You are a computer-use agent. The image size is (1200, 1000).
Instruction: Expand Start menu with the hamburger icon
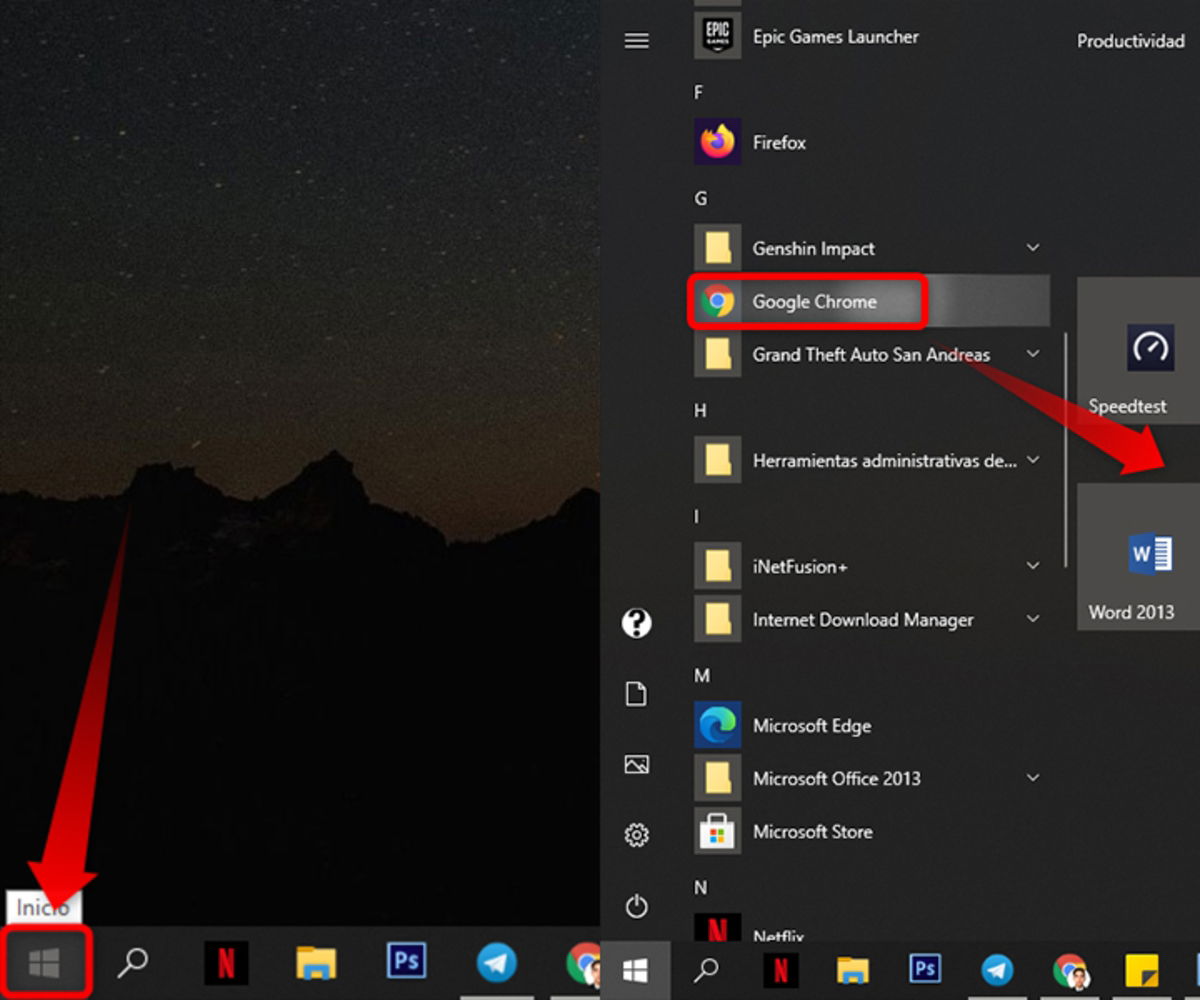(637, 41)
